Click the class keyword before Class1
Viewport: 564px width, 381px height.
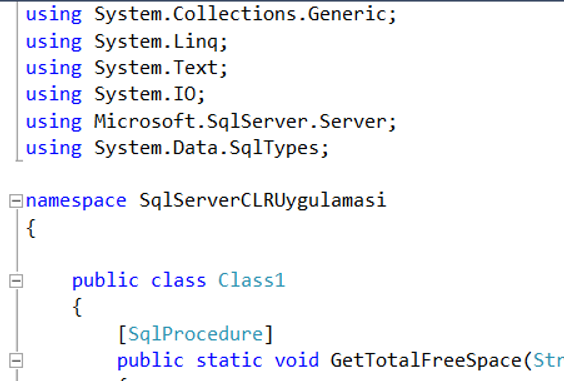tap(178, 281)
